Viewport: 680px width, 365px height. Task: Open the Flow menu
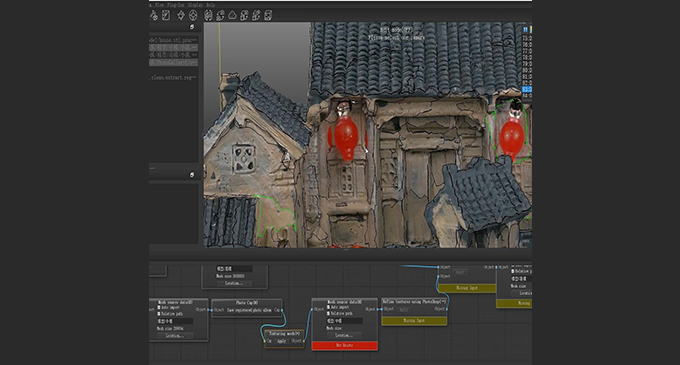coord(159,5)
